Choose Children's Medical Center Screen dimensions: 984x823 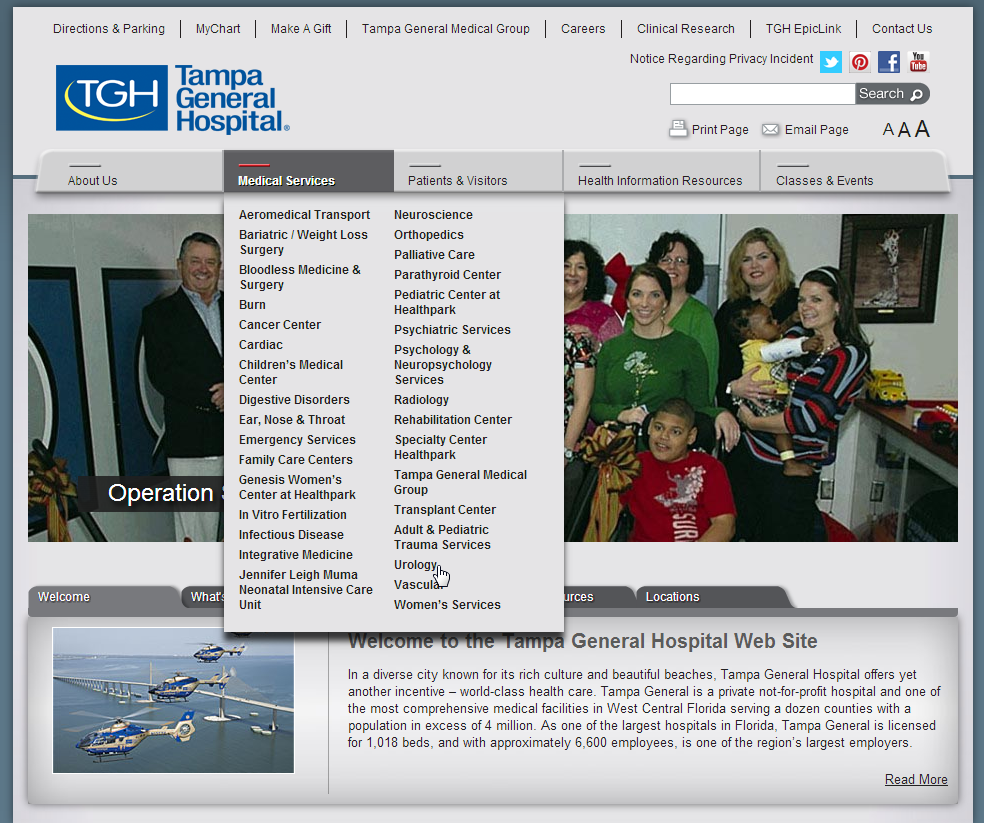tap(291, 372)
